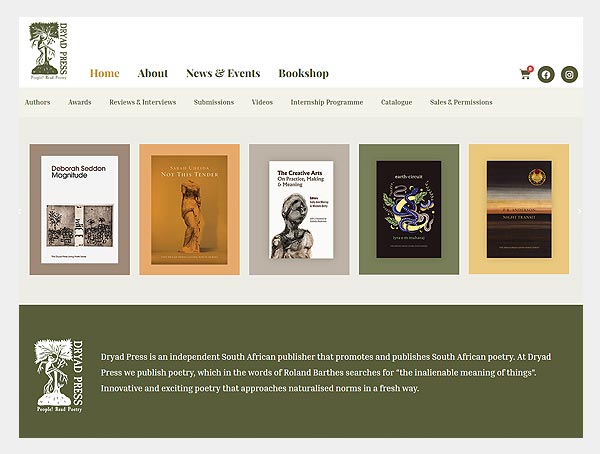Open the Authors page
This screenshot has height=454, width=600.
(x=38, y=102)
